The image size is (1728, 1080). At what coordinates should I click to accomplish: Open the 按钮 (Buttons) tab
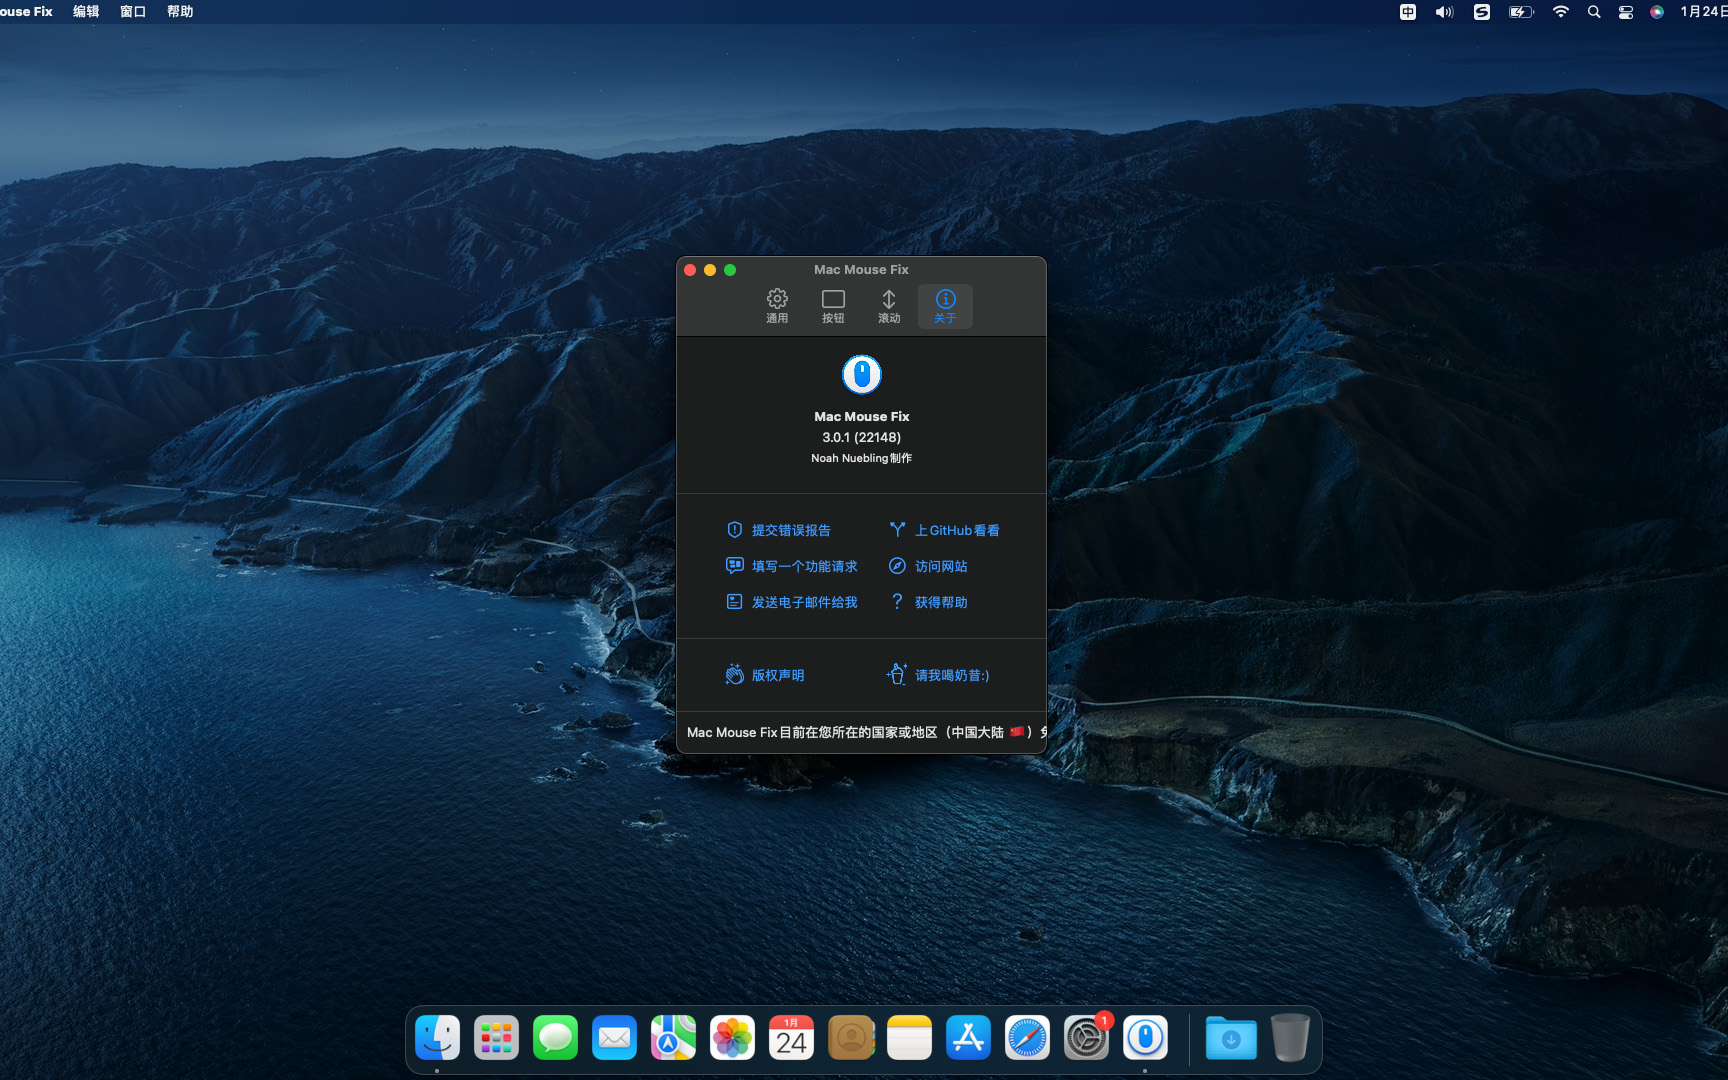833,306
